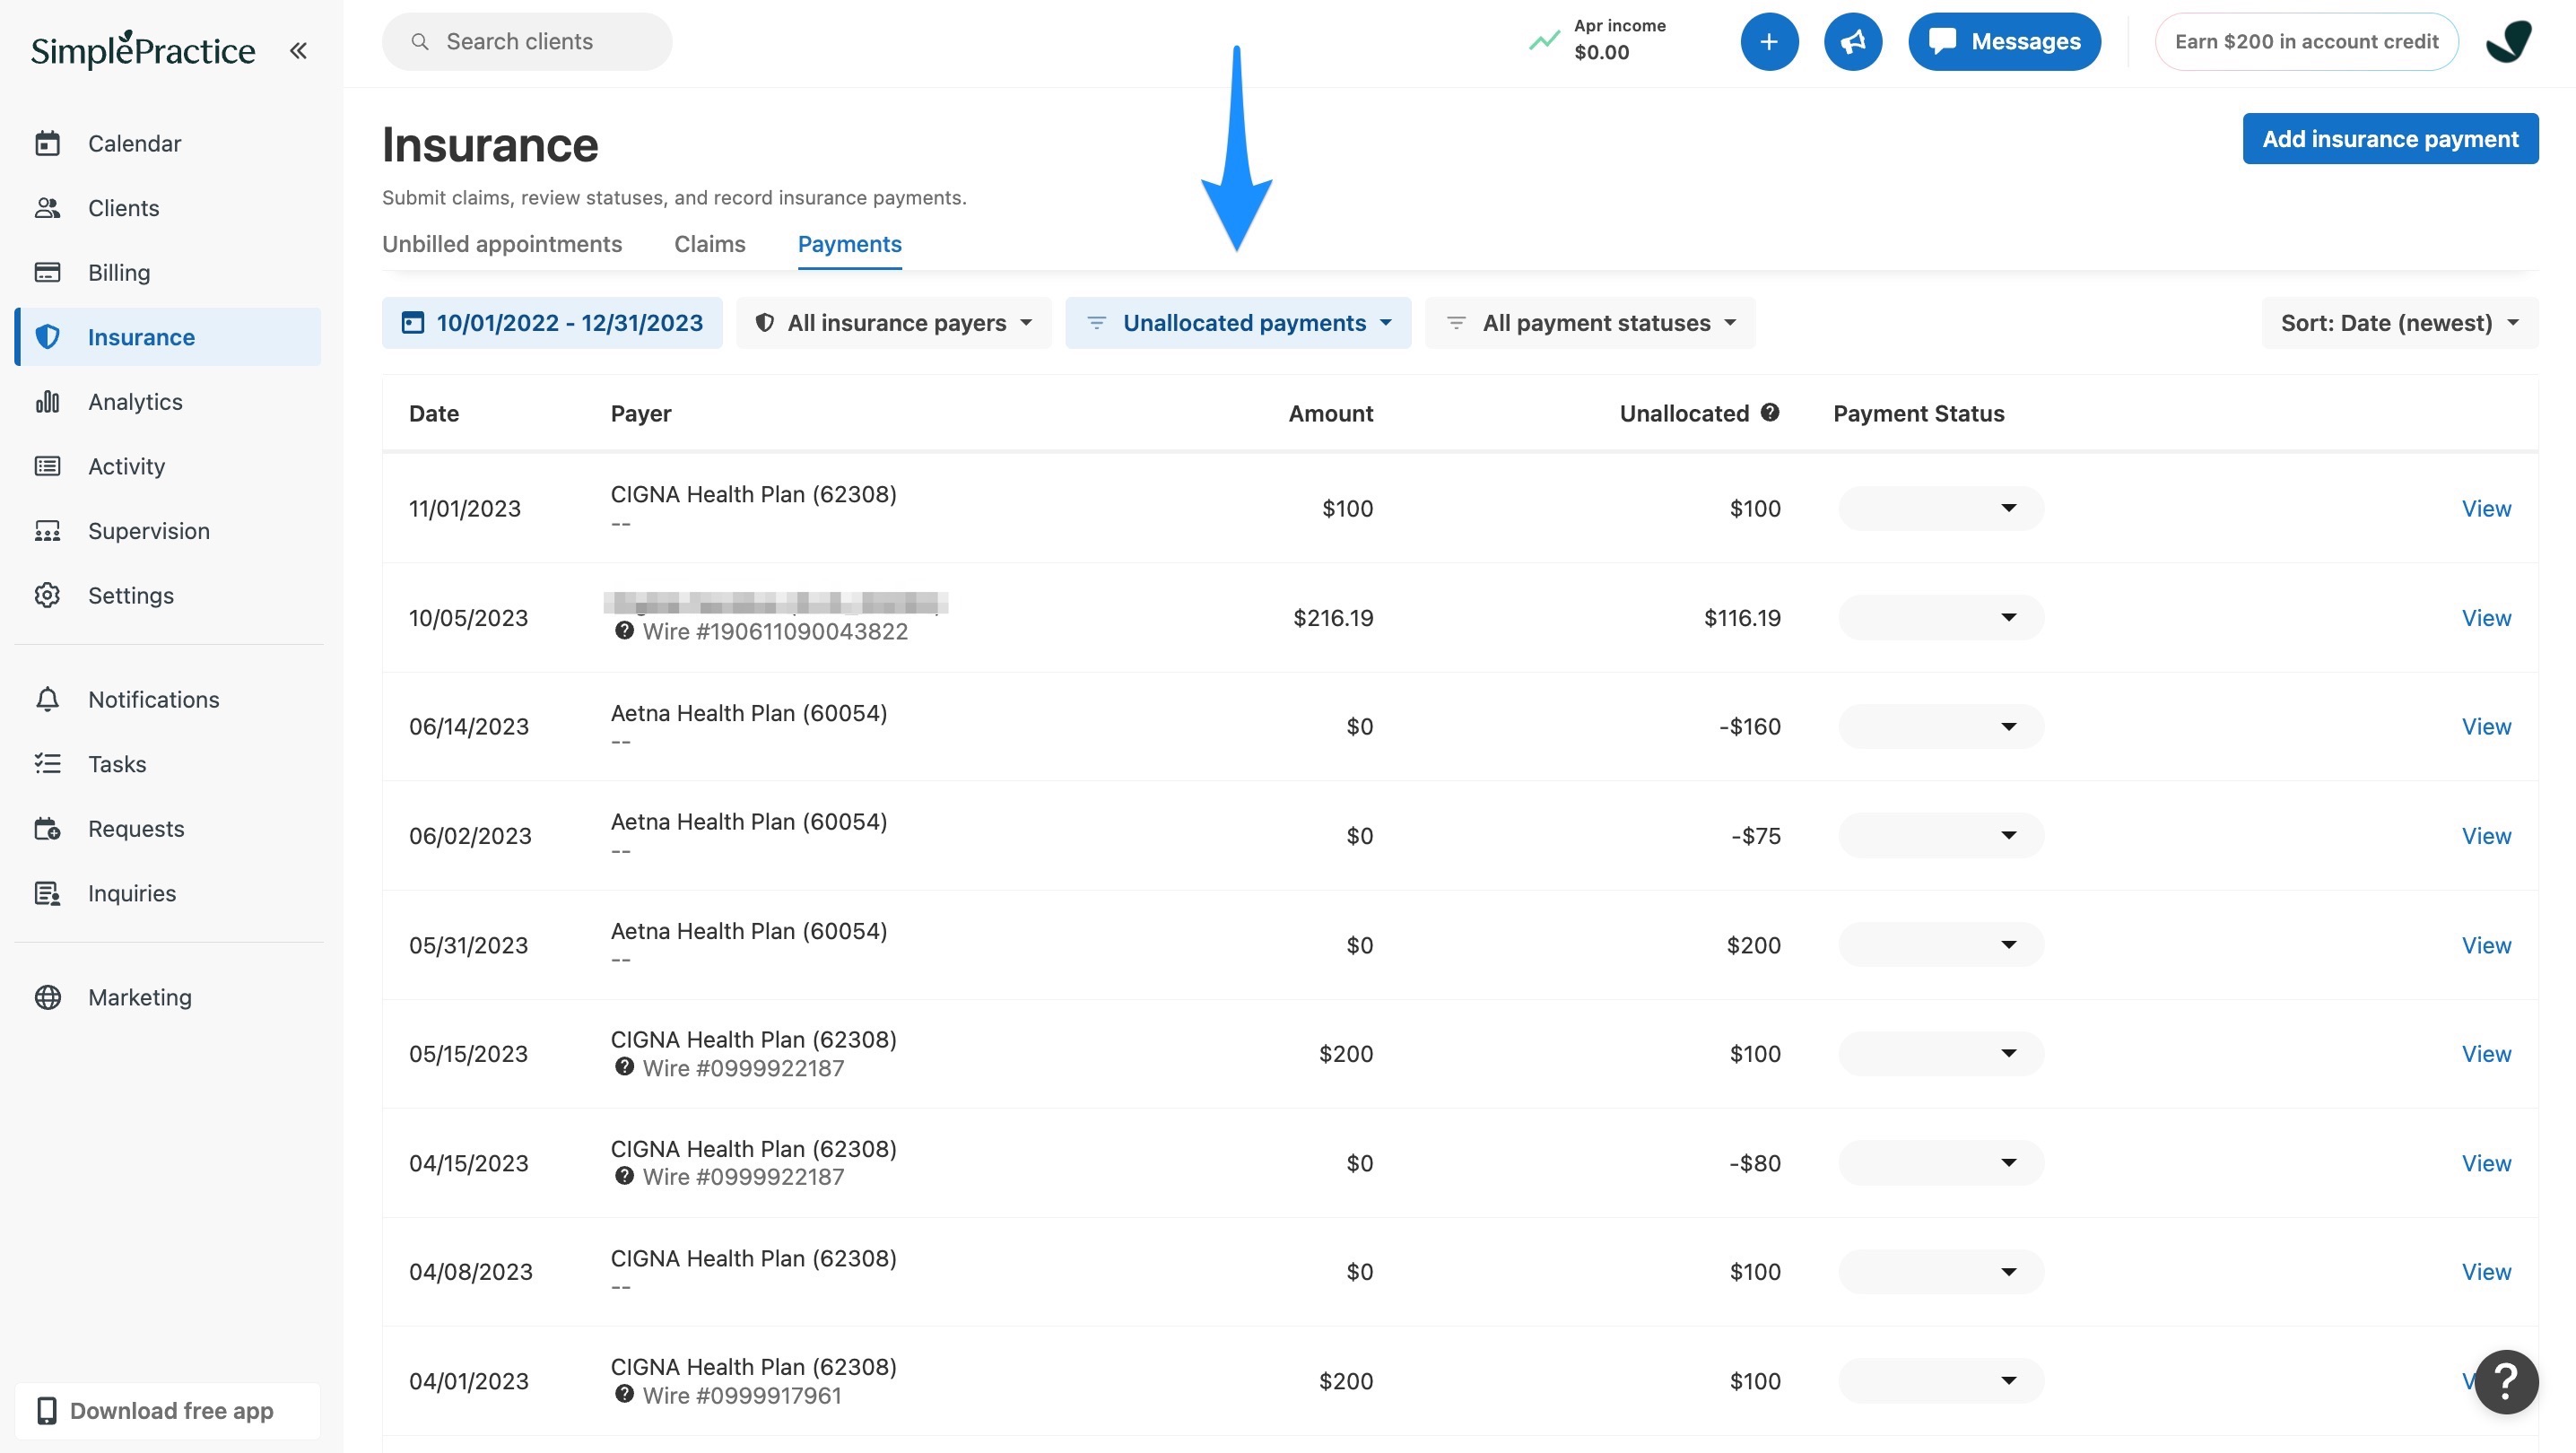Click help icon beside Wire #0999917961
The width and height of the screenshot is (2576, 1453).
tap(624, 1393)
